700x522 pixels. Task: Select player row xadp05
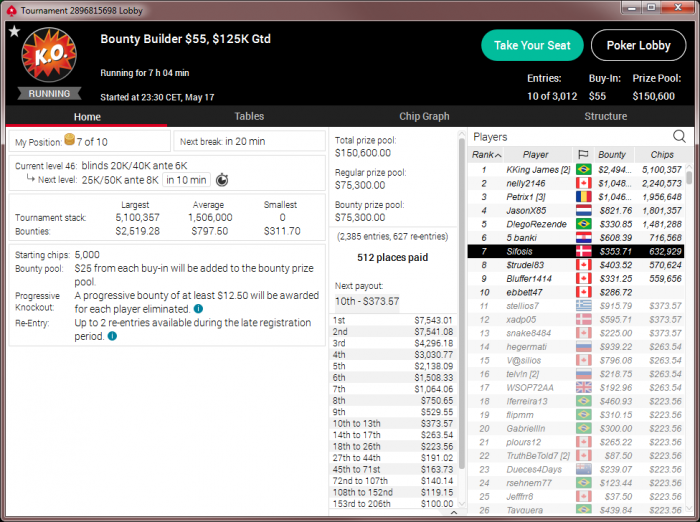point(576,319)
